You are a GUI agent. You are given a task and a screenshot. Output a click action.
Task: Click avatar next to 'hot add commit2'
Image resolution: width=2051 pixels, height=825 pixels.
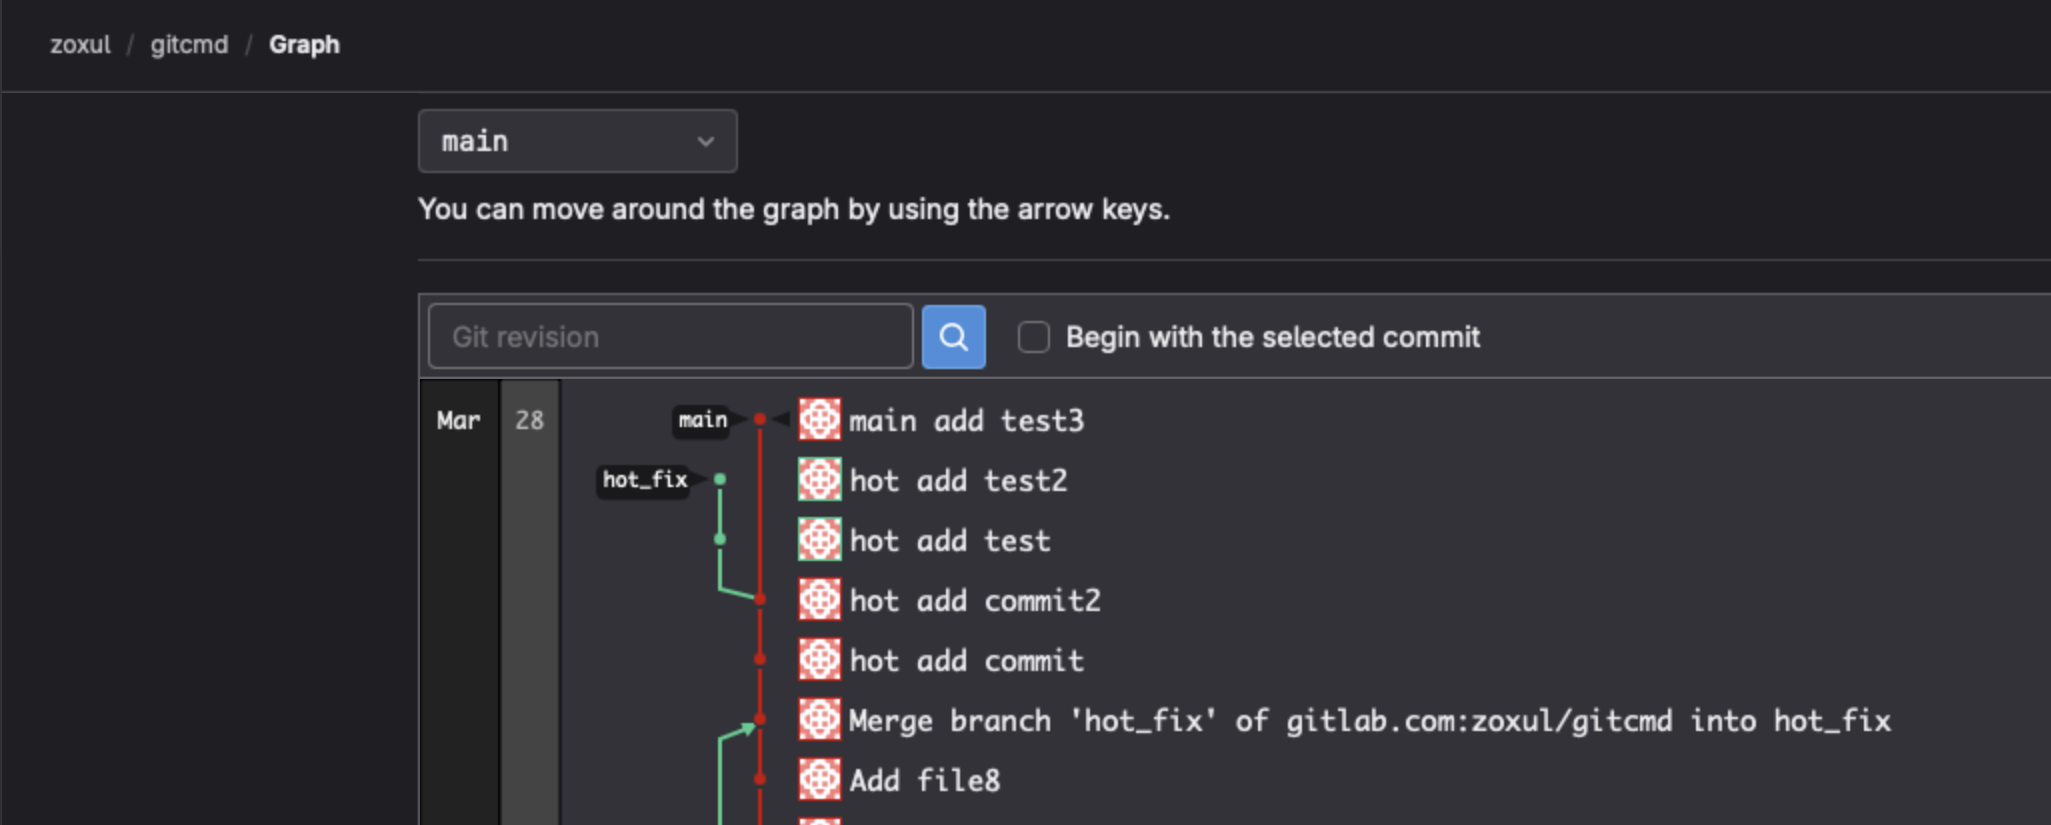[819, 600]
